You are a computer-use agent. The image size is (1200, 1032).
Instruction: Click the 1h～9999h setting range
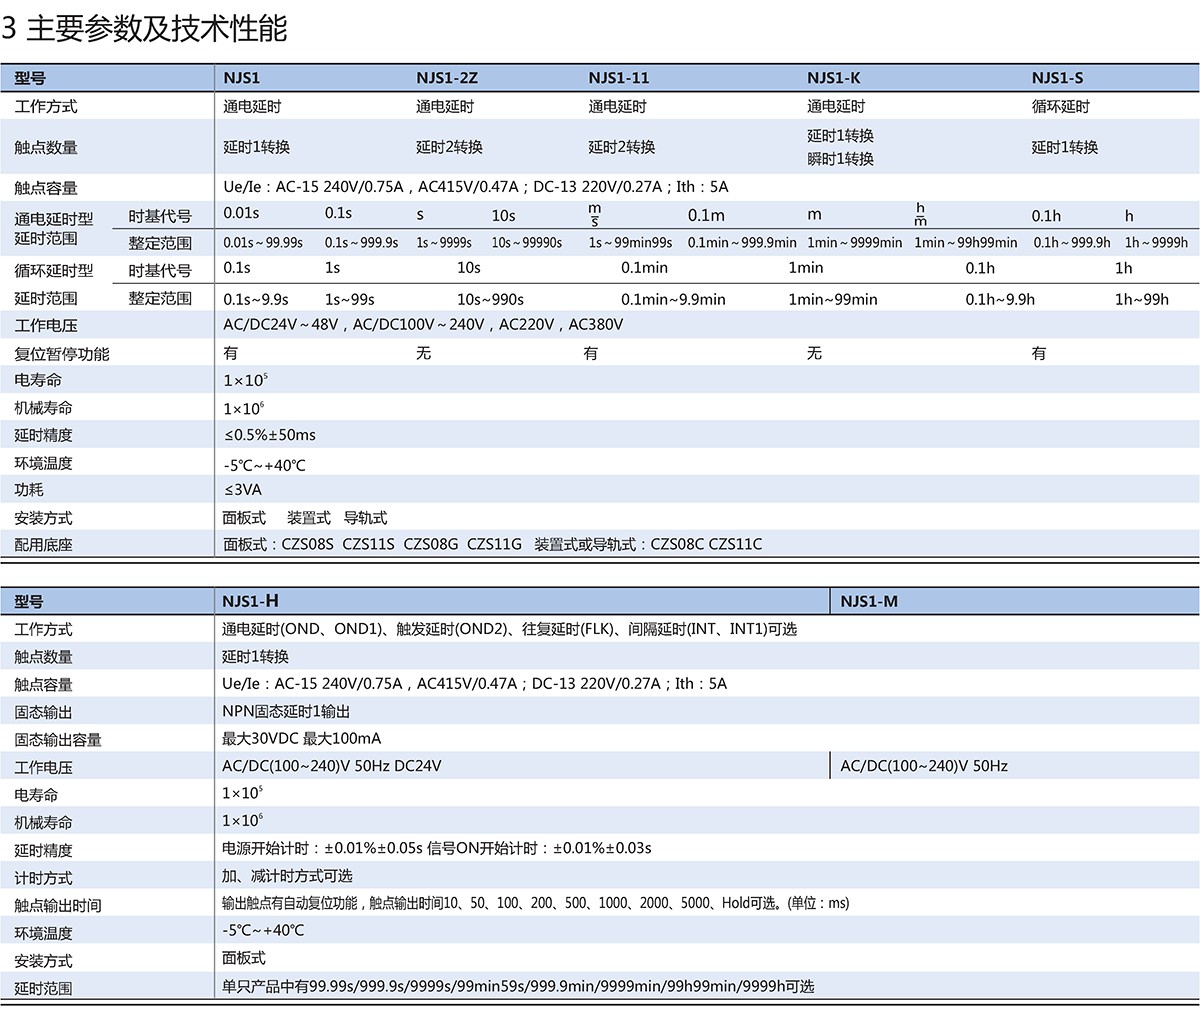point(1156,243)
